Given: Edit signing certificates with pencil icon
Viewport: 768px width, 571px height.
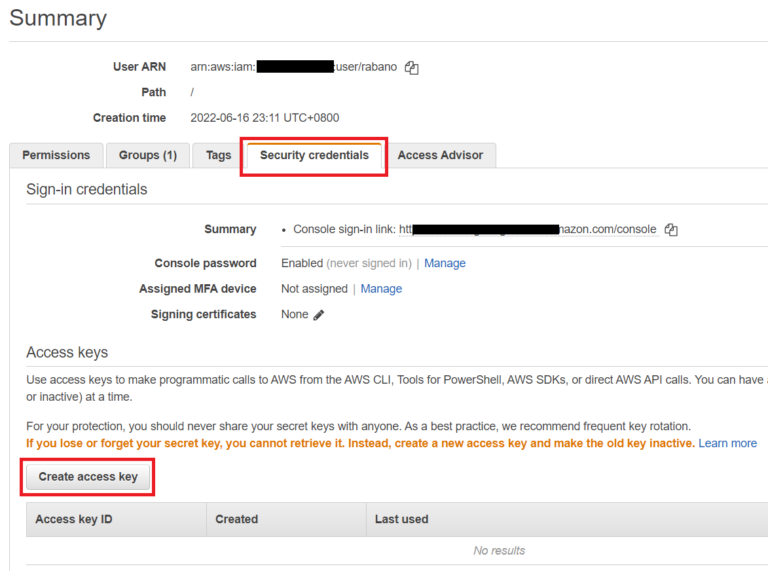Looking at the screenshot, I should (x=319, y=315).
